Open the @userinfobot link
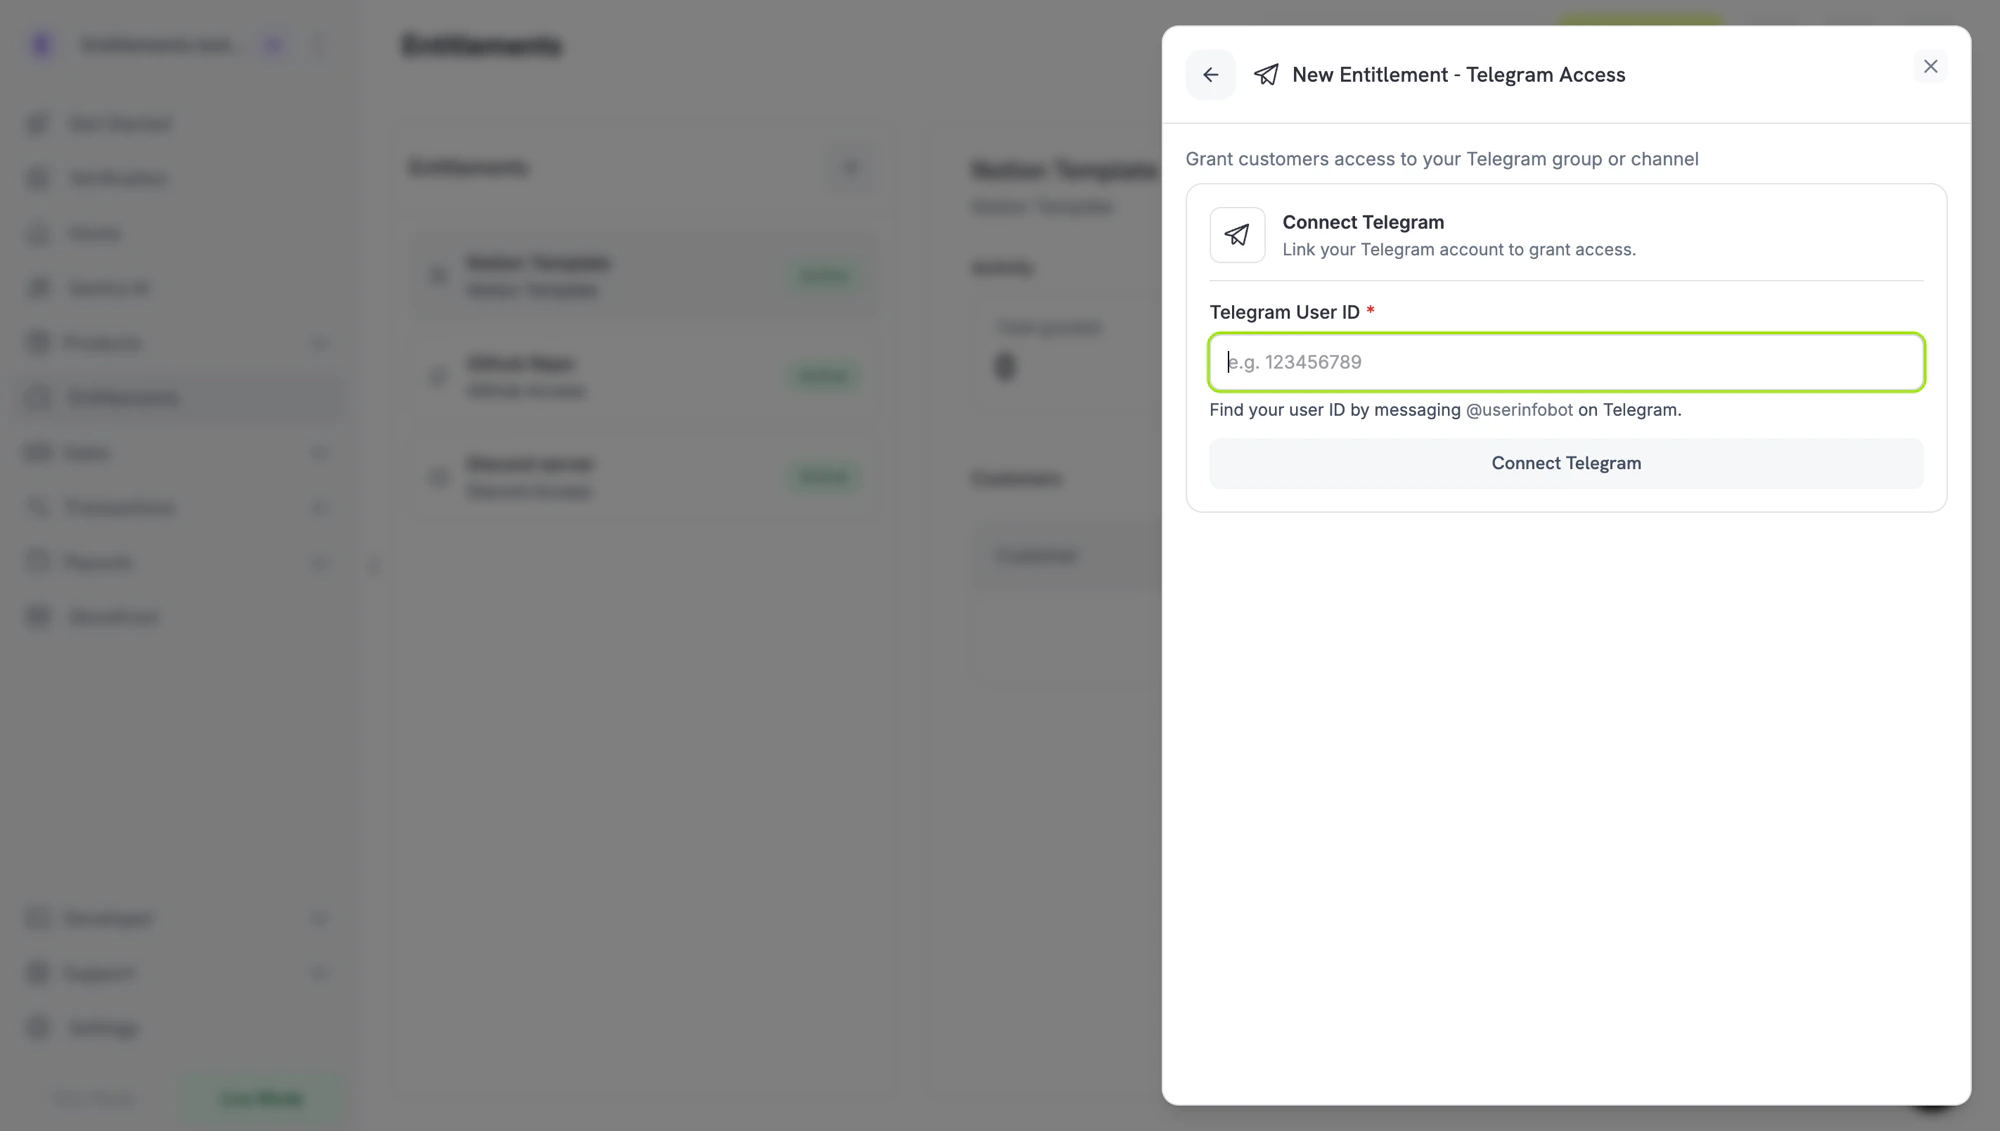This screenshot has width=2000, height=1131. tap(1519, 410)
